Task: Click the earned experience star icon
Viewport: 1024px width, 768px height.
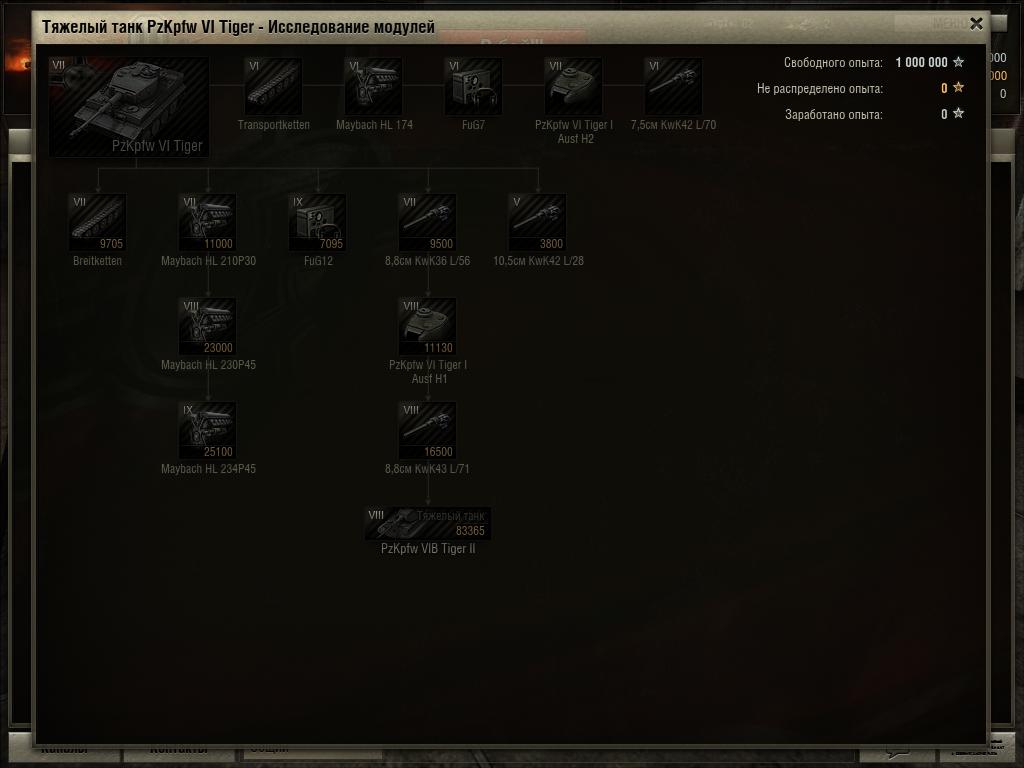Action: pos(958,114)
